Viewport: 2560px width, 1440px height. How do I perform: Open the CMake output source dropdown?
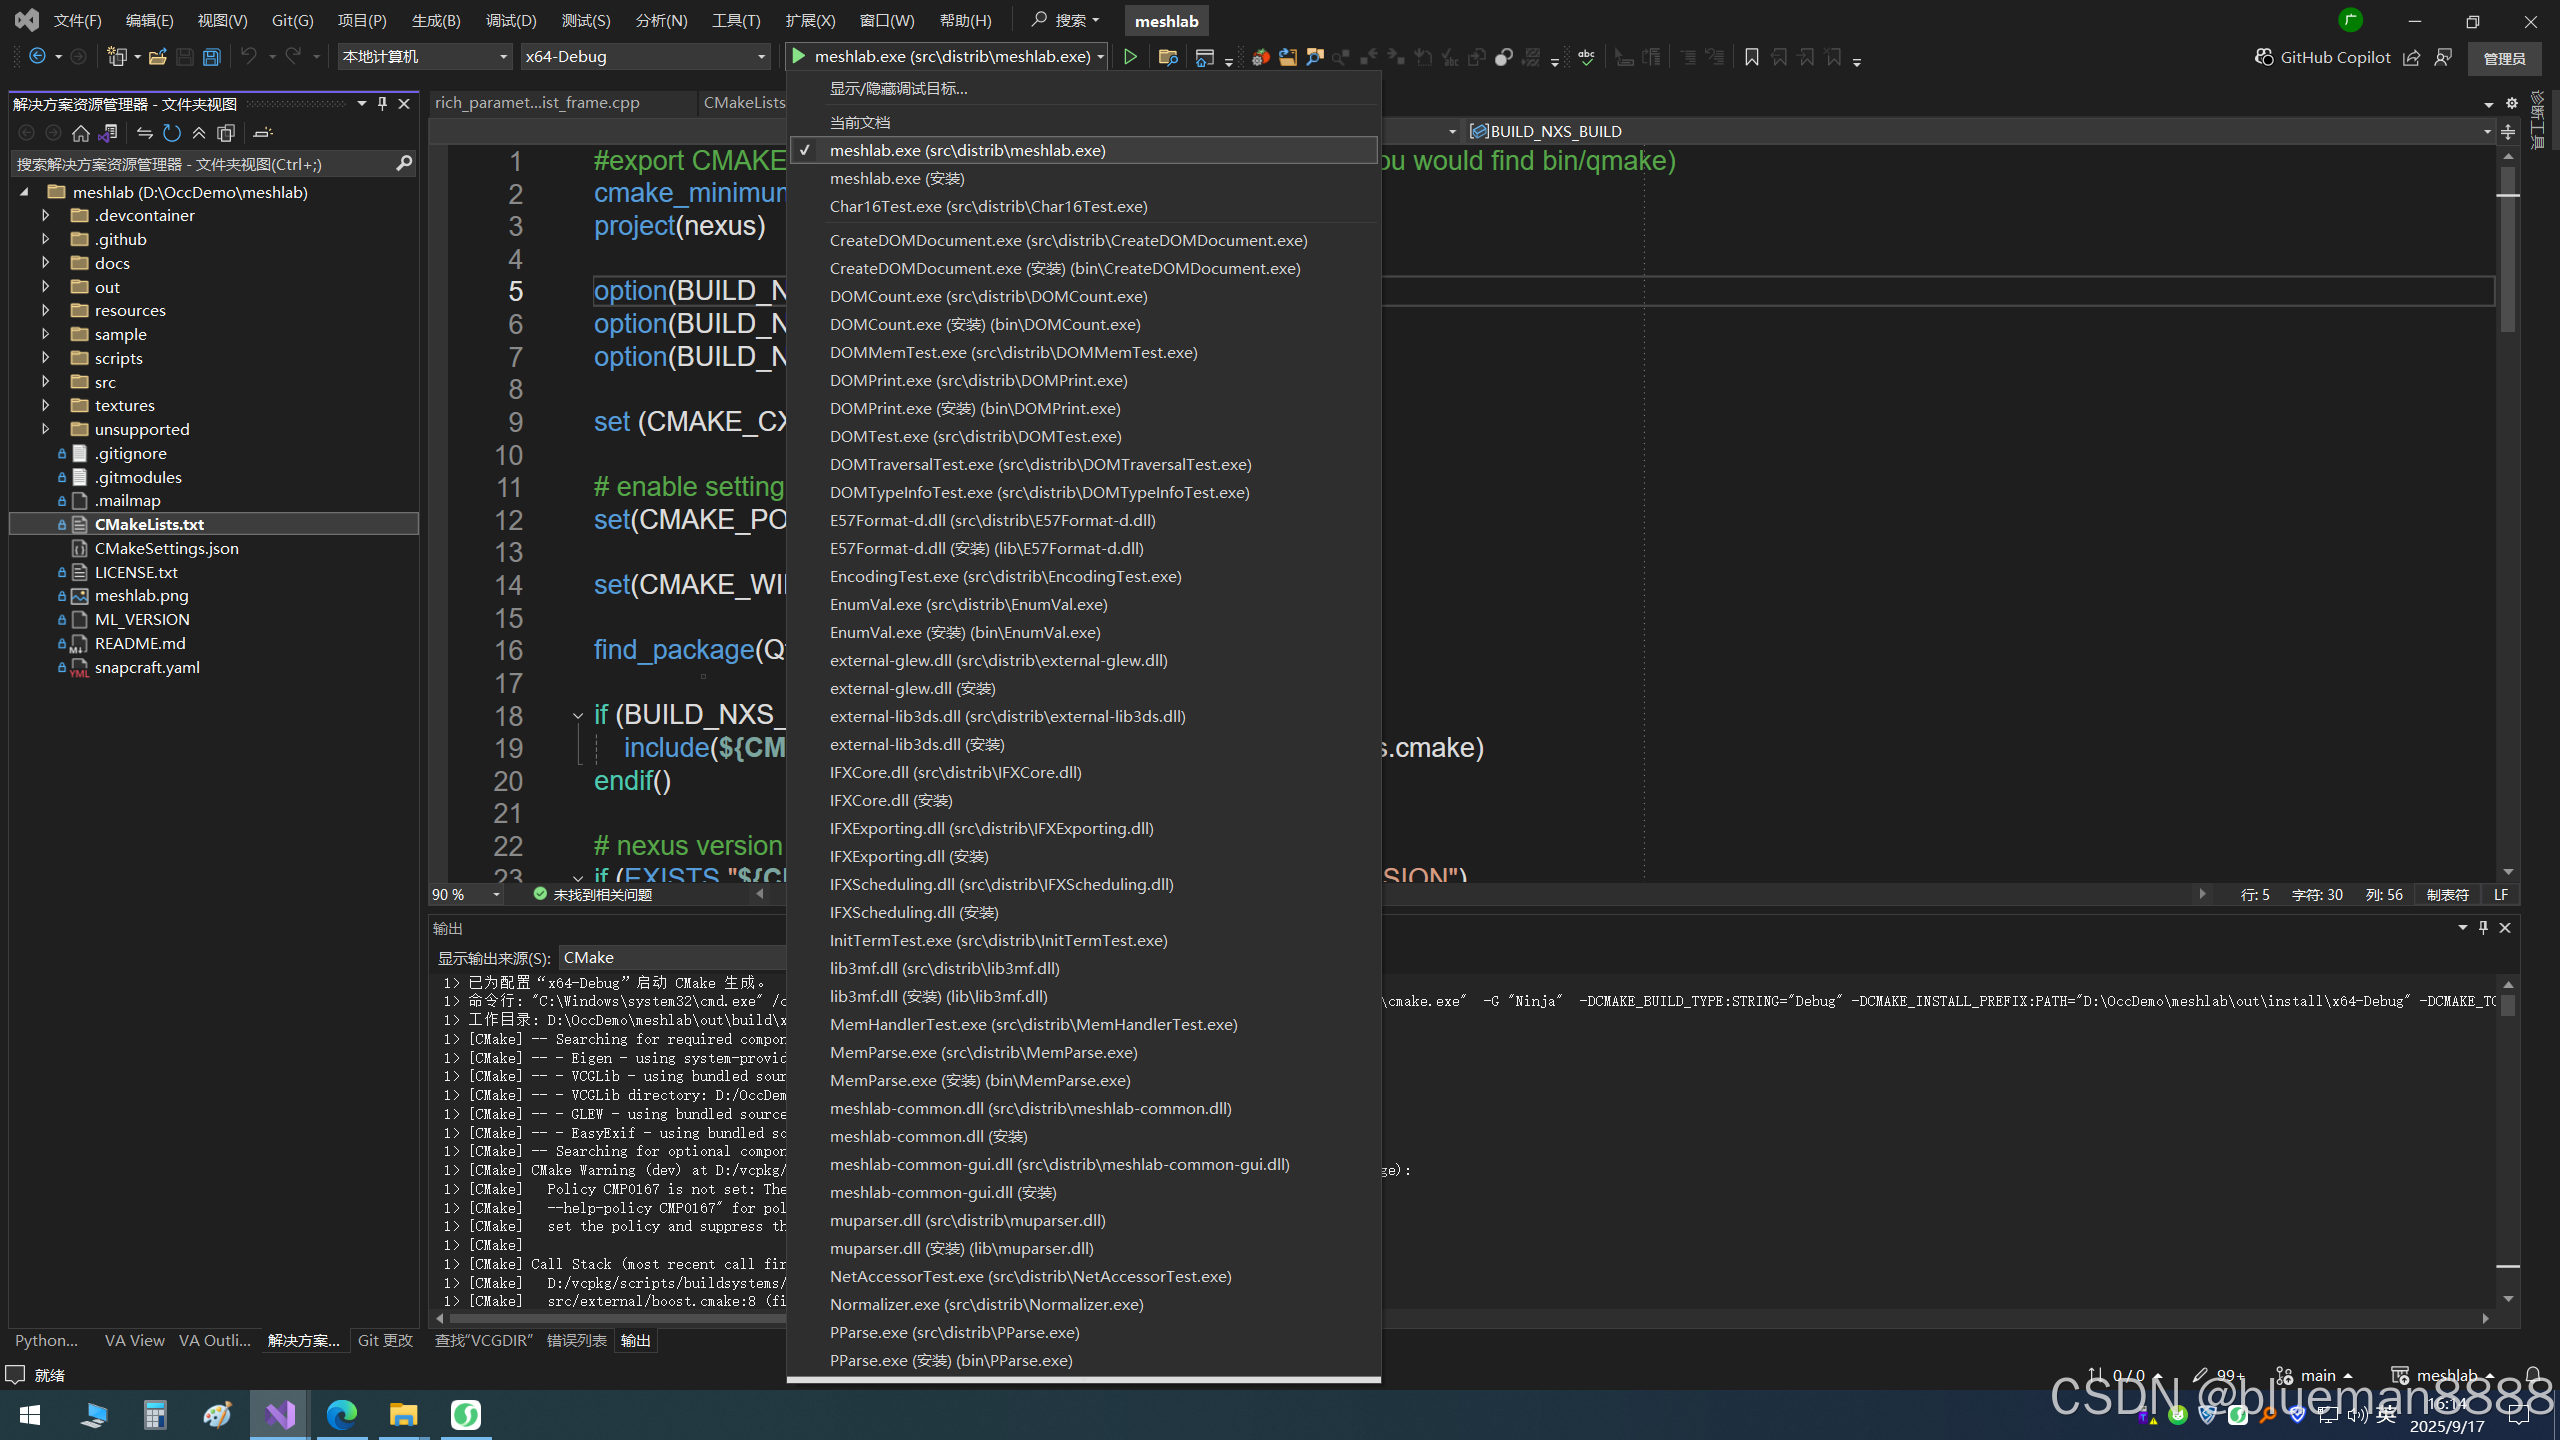click(x=674, y=957)
